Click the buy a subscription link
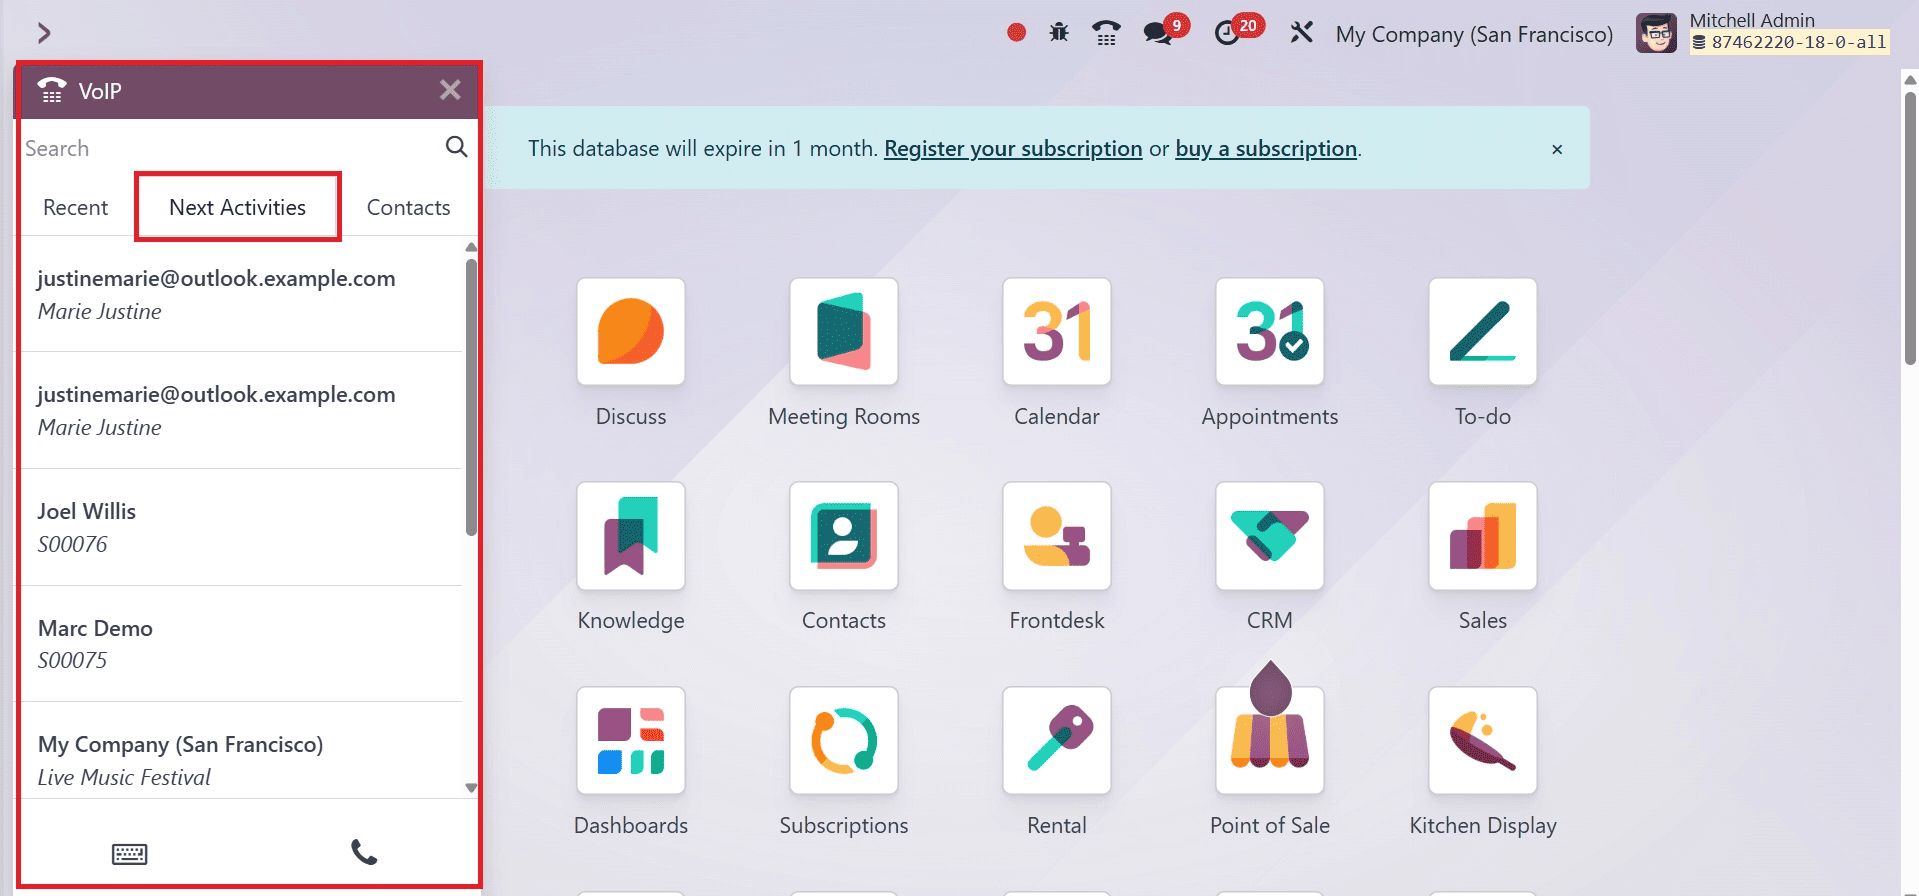1919x896 pixels. tap(1265, 149)
